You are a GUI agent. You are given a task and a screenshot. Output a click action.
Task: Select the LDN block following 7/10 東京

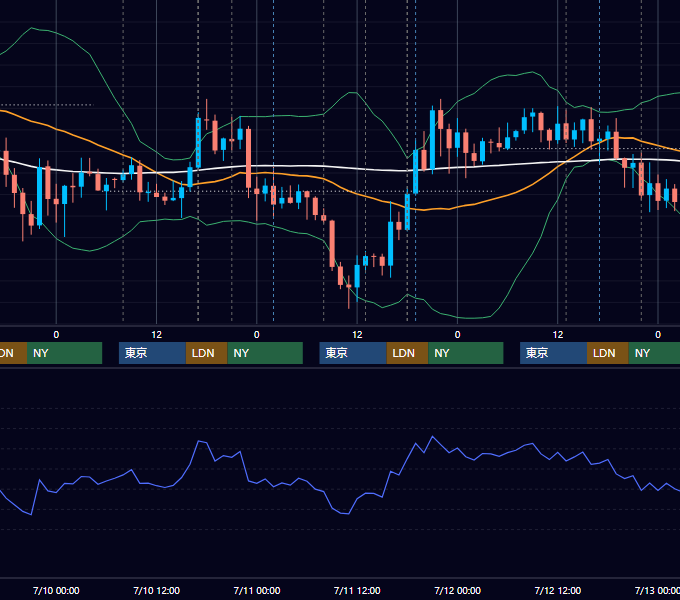tap(206, 353)
